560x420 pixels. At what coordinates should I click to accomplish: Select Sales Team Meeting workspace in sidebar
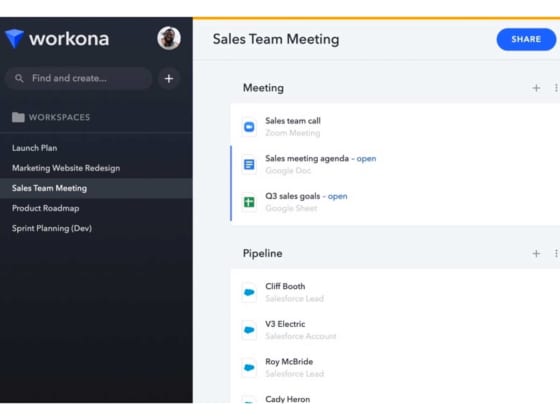click(96, 188)
